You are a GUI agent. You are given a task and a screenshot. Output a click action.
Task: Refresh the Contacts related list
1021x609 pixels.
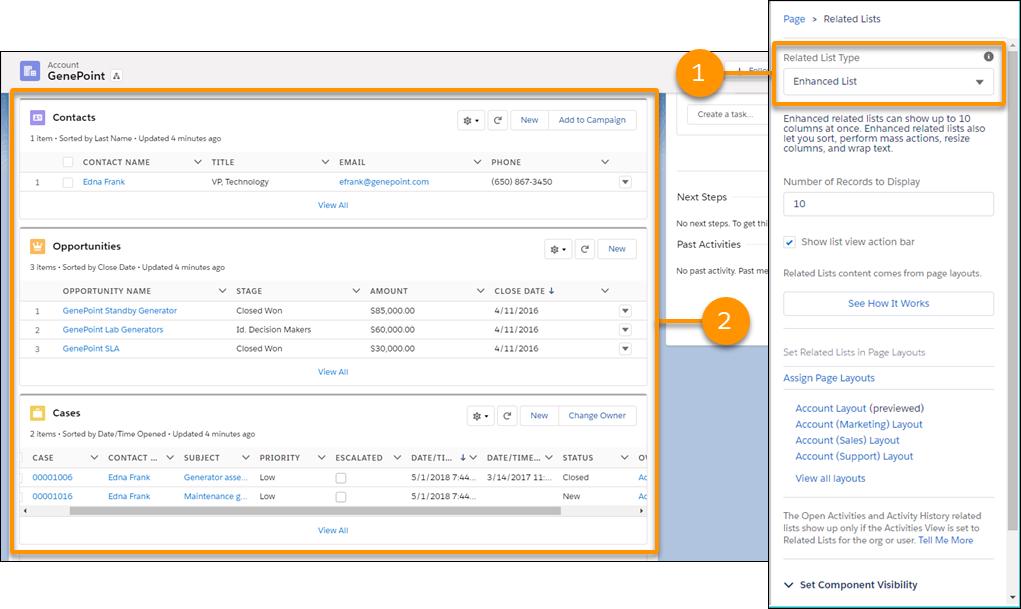(x=497, y=120)
